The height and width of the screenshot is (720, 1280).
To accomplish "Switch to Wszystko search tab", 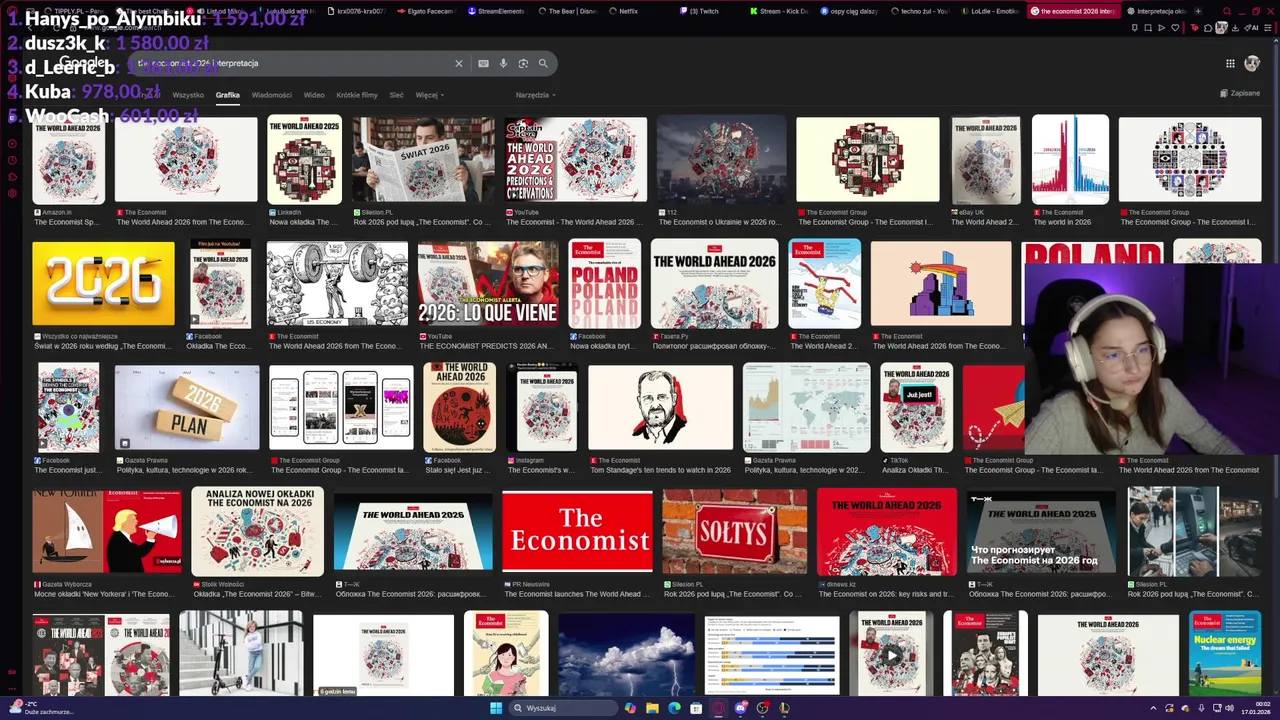I will pyautogui.click(x=188, y=95).
